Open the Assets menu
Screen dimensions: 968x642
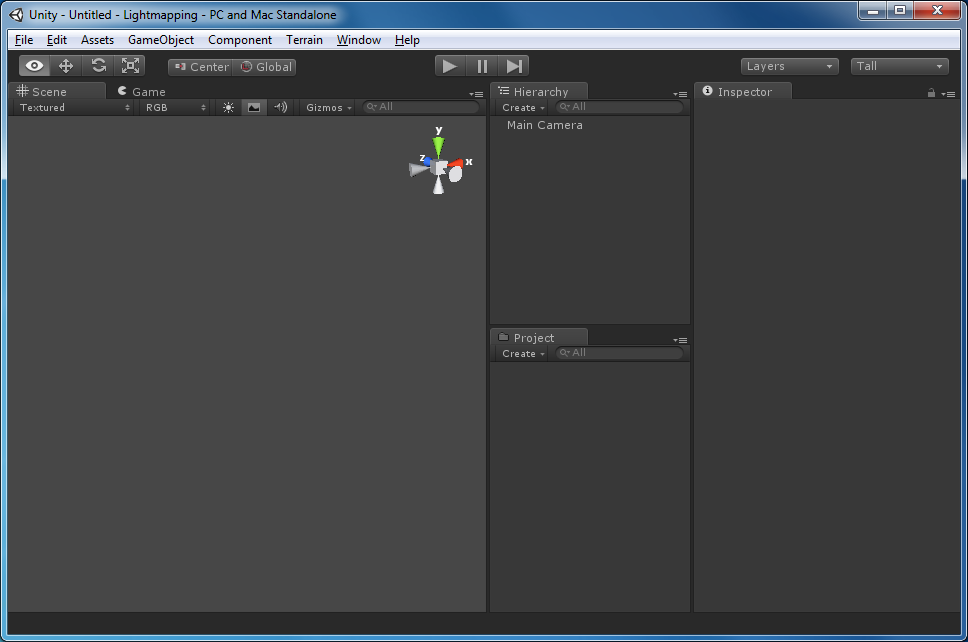coord(98,40)
